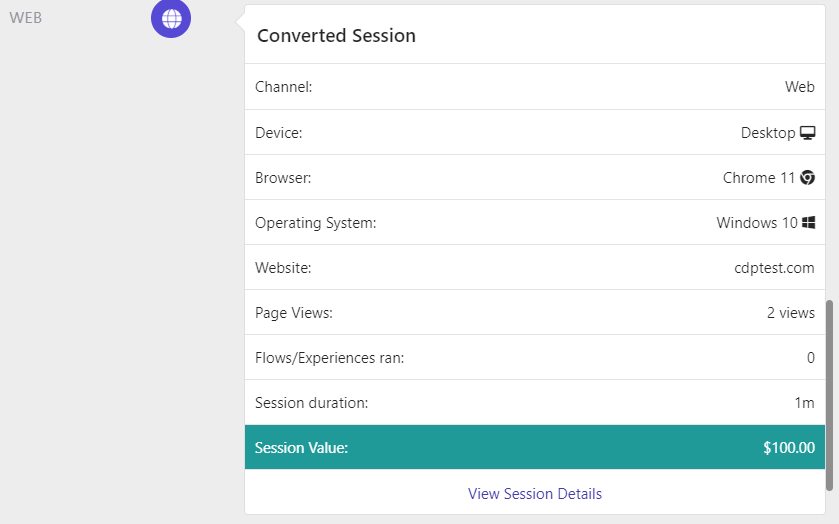Click the vertical scrollbar thumb
Screen dimensions: 839x524
(829, 395)
